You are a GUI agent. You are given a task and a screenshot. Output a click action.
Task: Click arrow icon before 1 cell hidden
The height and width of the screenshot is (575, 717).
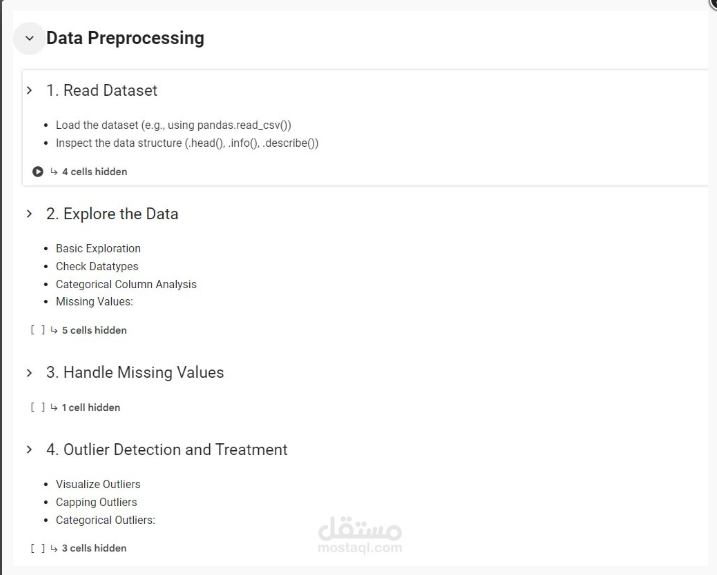pos(54,407)
